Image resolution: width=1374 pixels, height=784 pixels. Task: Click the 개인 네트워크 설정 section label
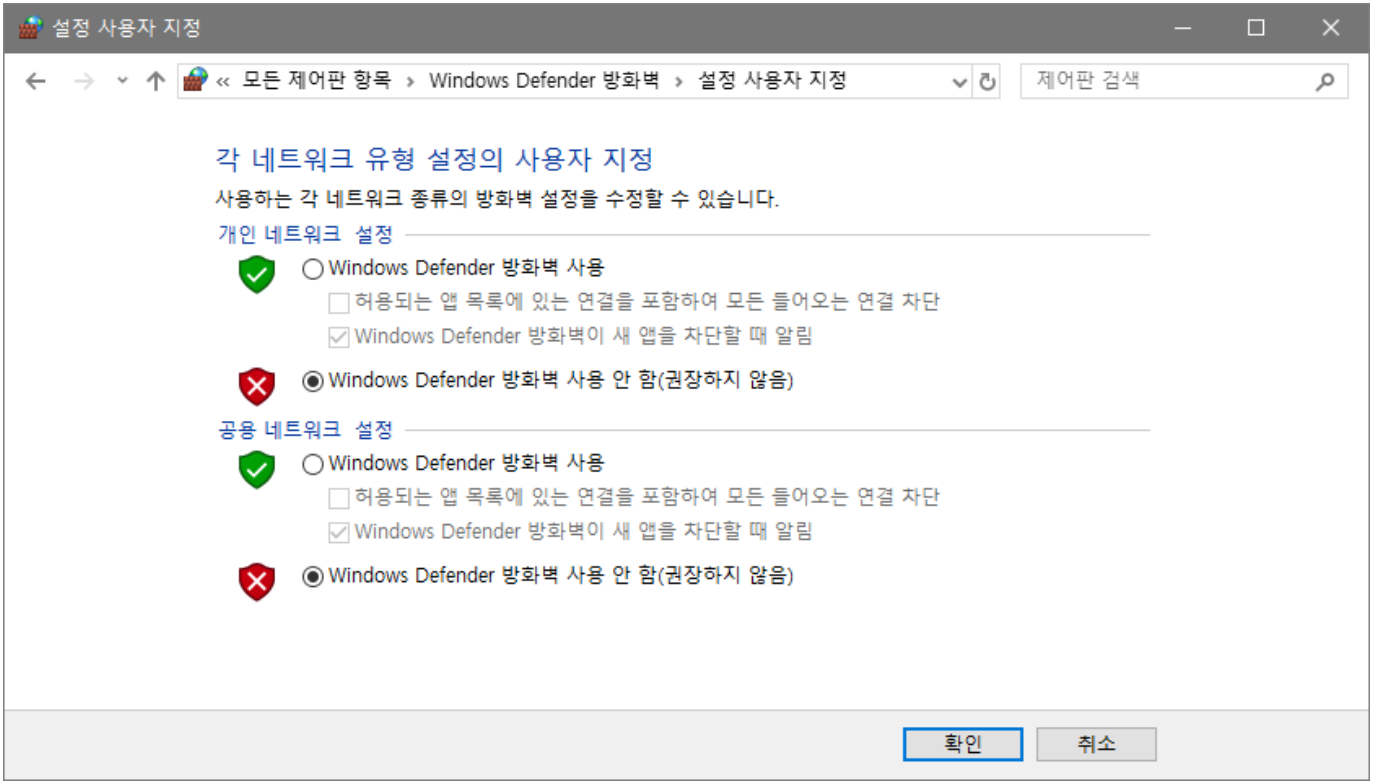click(x=305, y=235)
